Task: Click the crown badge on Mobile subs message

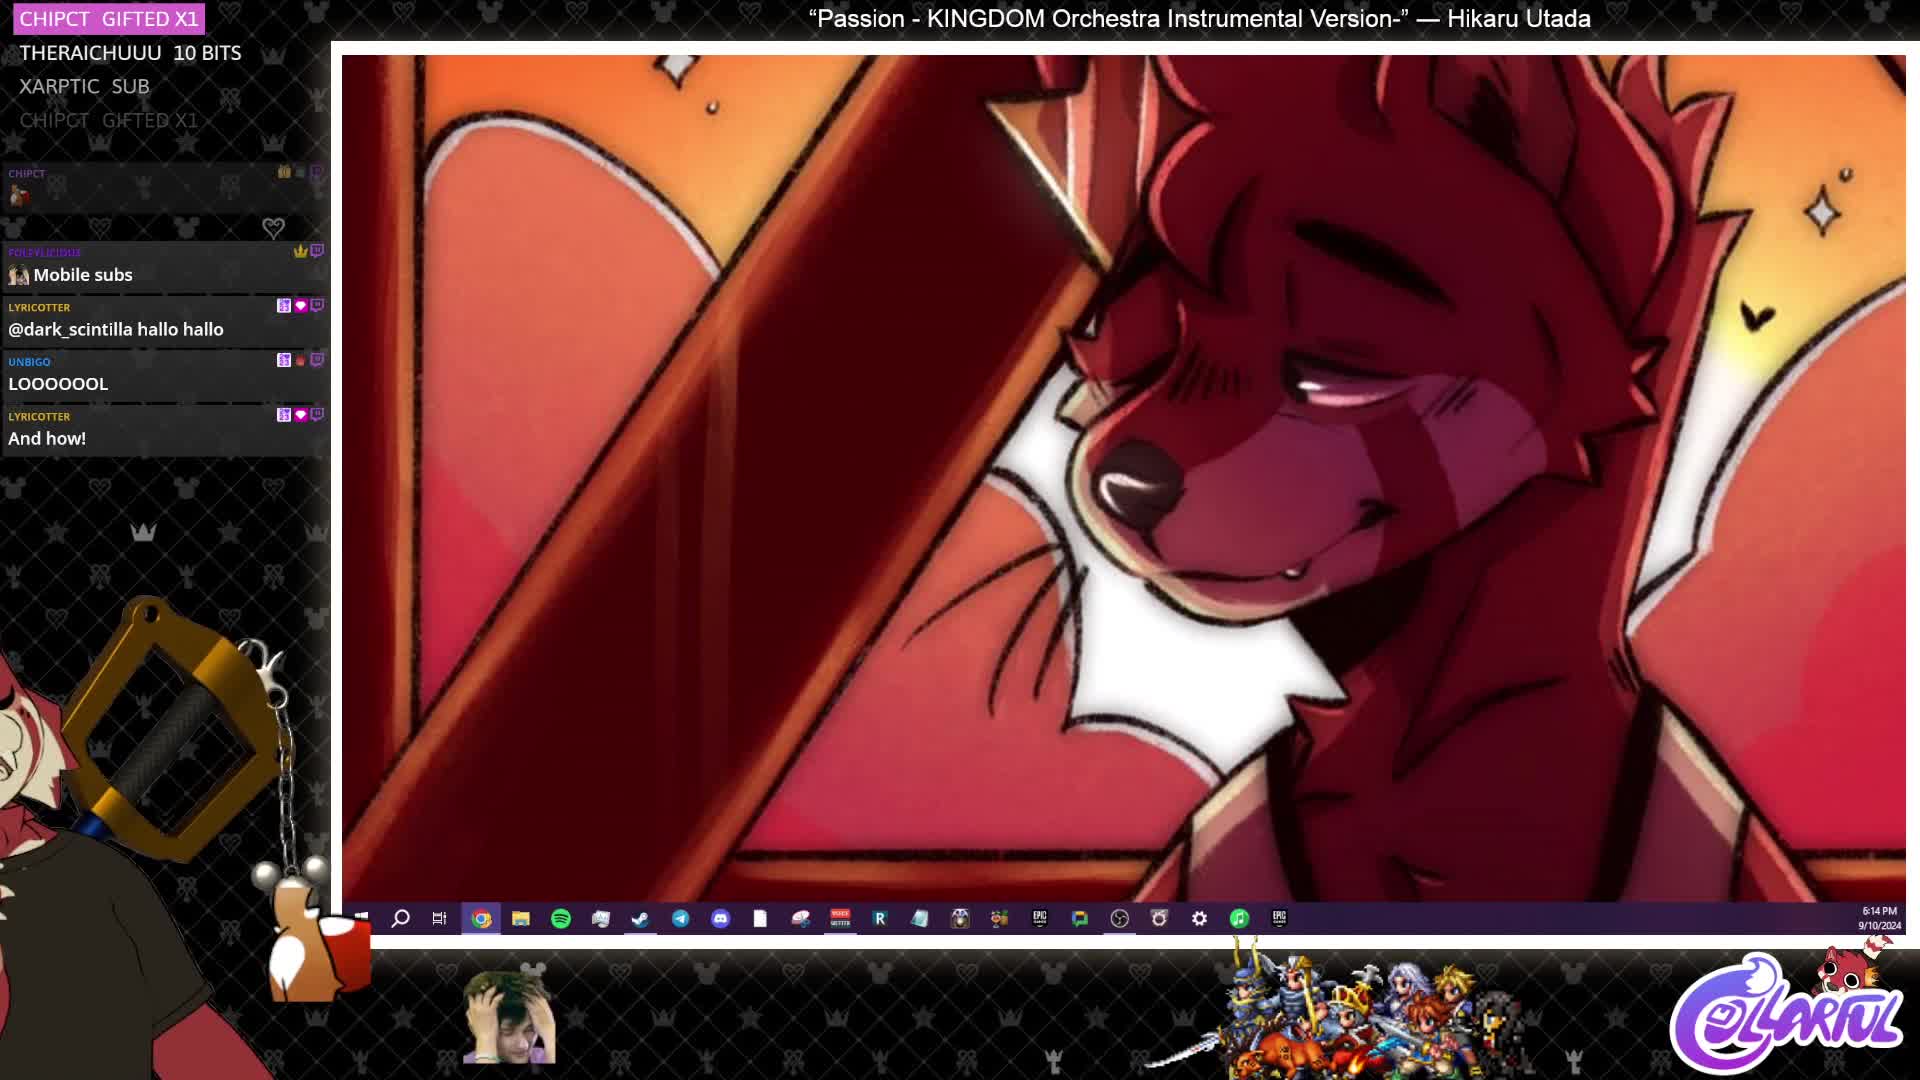Action: (x=300, y=251)
